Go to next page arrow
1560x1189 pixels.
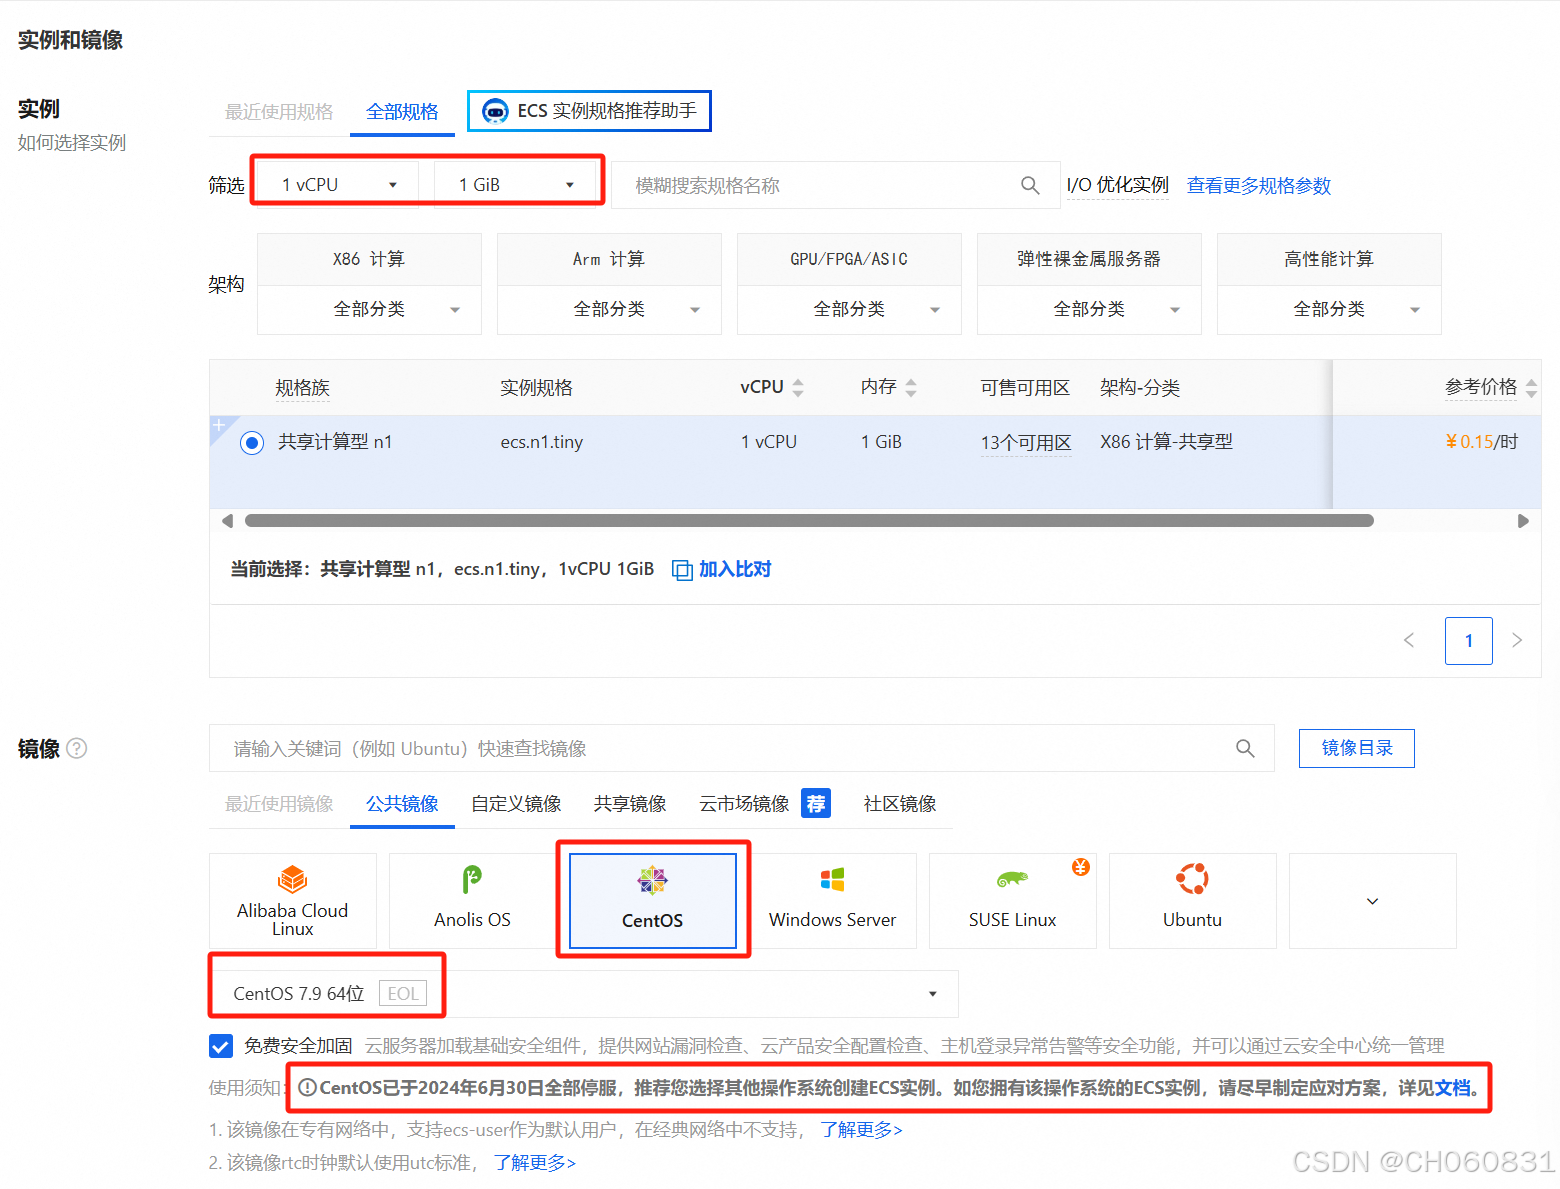pyautogui.click(x=1517, y=640)
